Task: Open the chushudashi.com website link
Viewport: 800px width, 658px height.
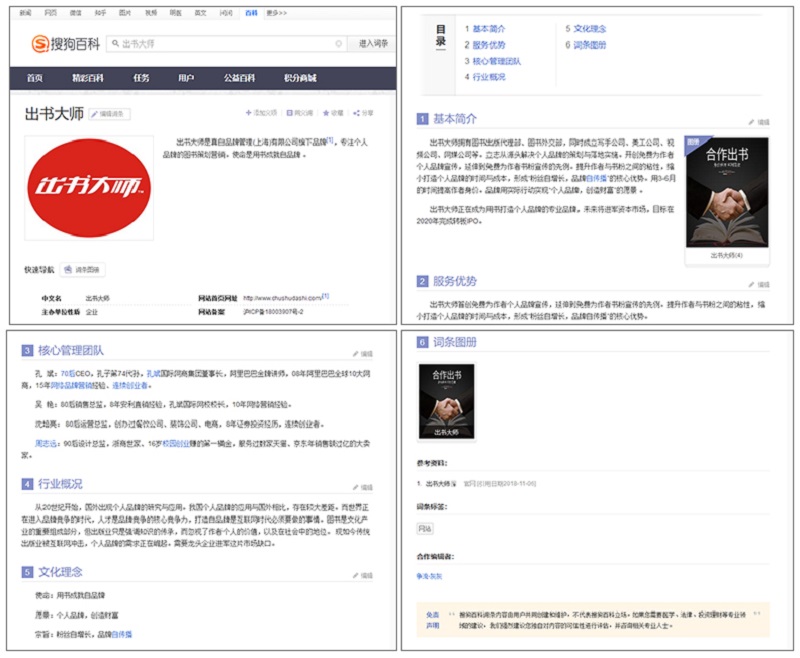Action: (x=282, y=298)
